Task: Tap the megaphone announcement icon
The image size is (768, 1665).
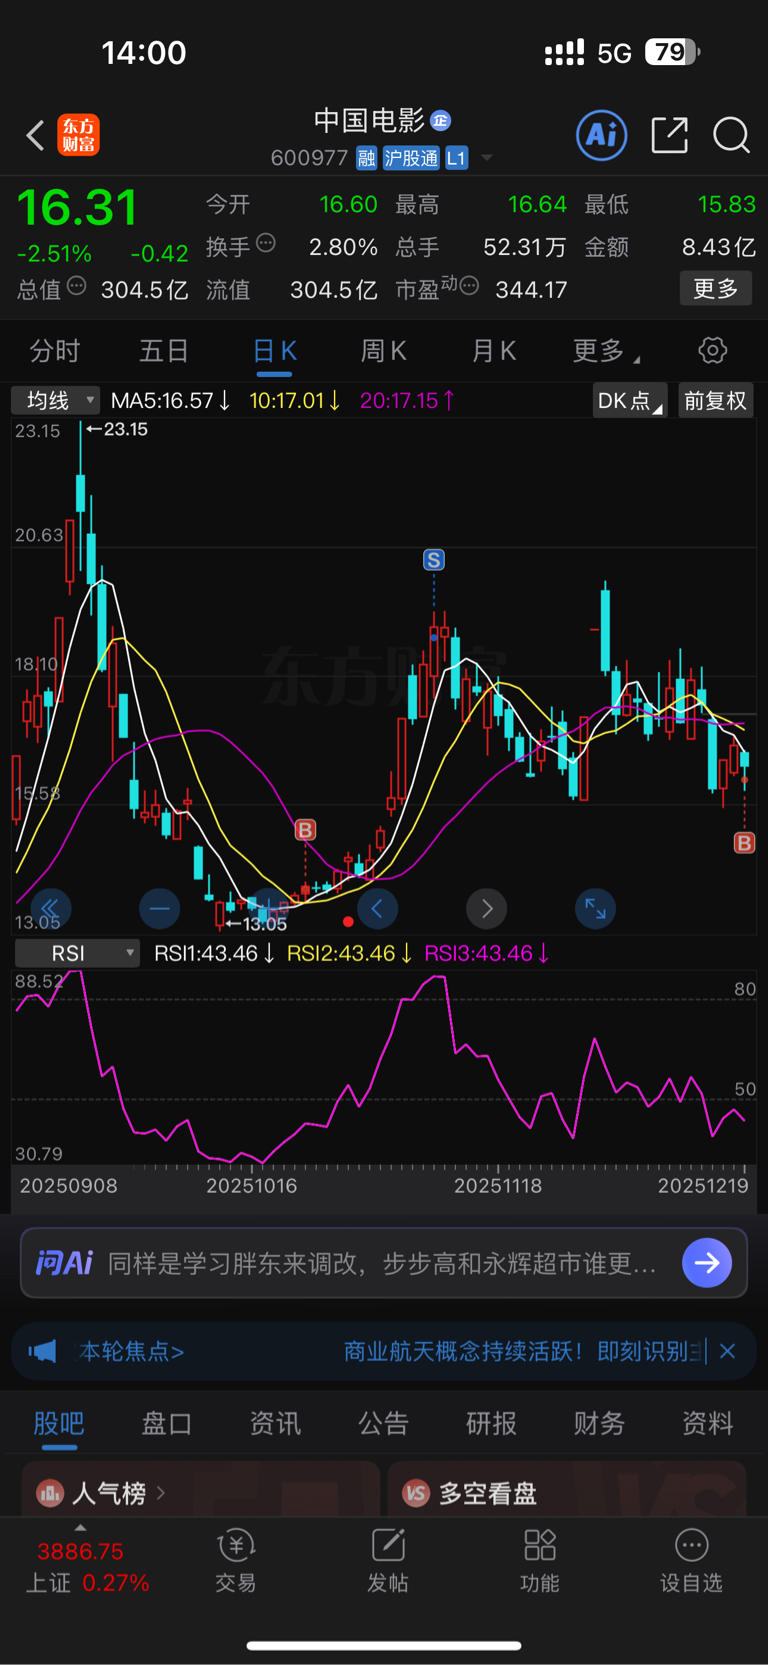Action: pyautogui.click(x=42, y=1352)
